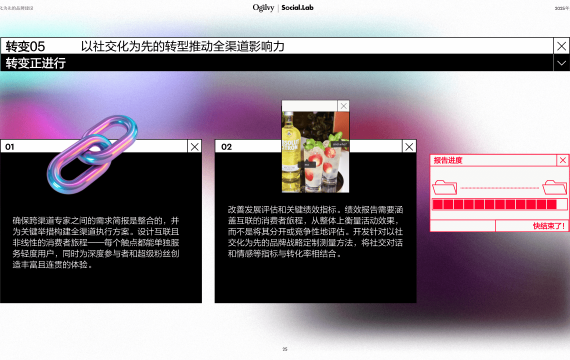Select the 转变05 title text
Screen dimensions: 570x360
[x=25, y=46]
